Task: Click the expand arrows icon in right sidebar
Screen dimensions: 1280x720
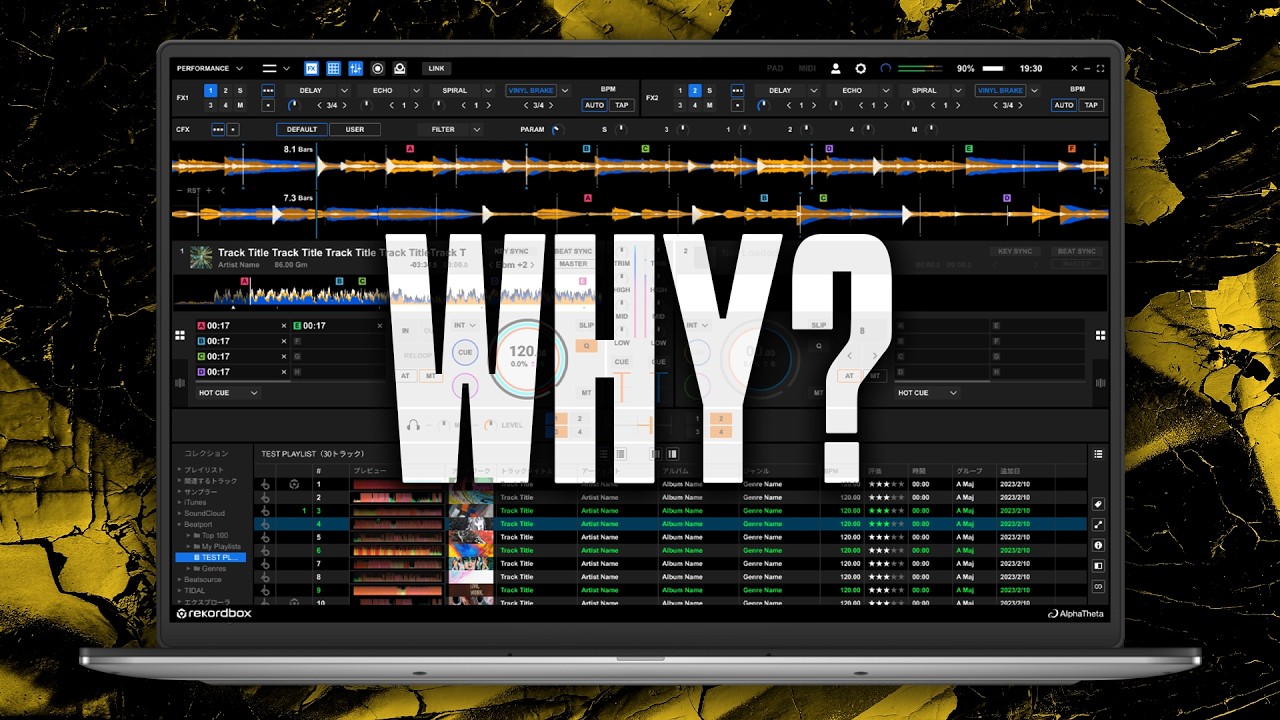Action: (1098, 525)
